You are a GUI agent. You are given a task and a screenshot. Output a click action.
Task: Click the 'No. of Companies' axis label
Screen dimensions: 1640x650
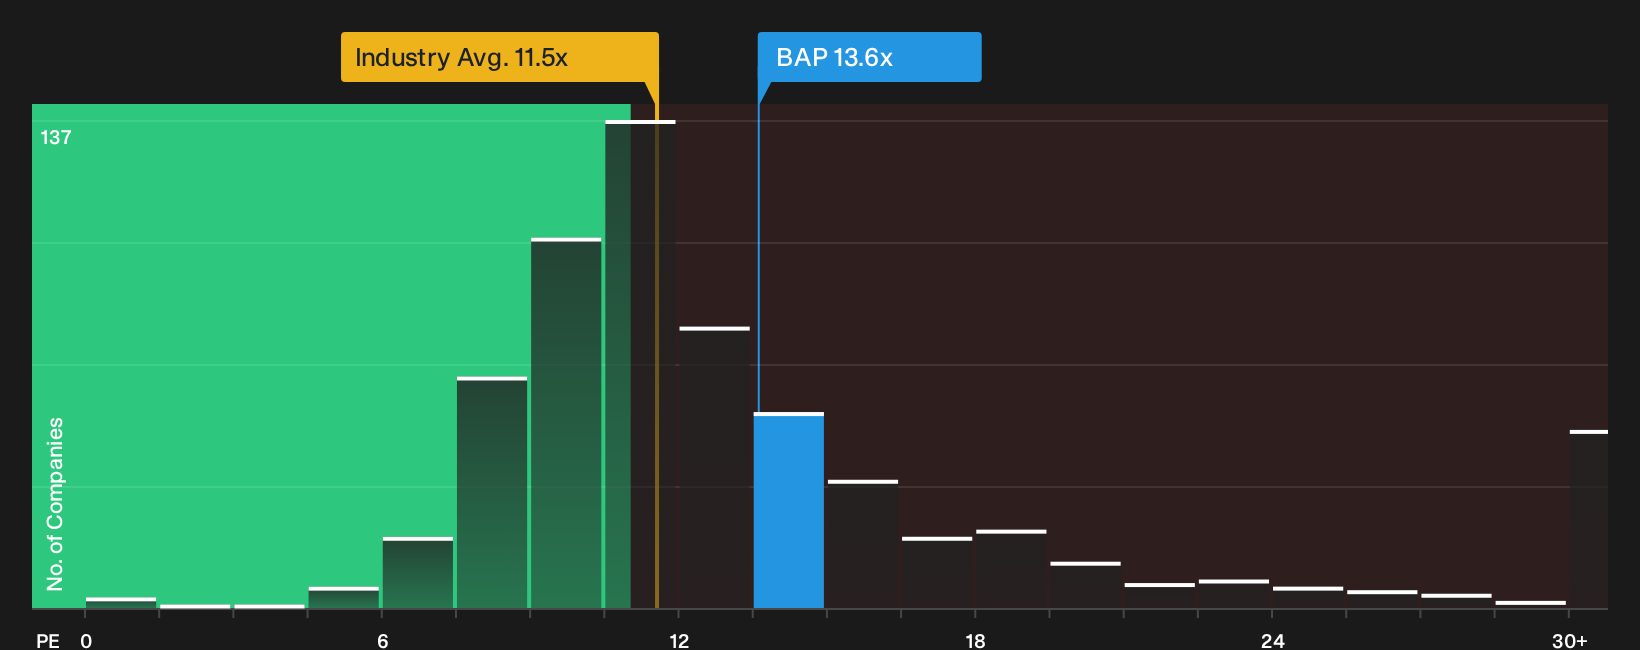coord(55,504)
